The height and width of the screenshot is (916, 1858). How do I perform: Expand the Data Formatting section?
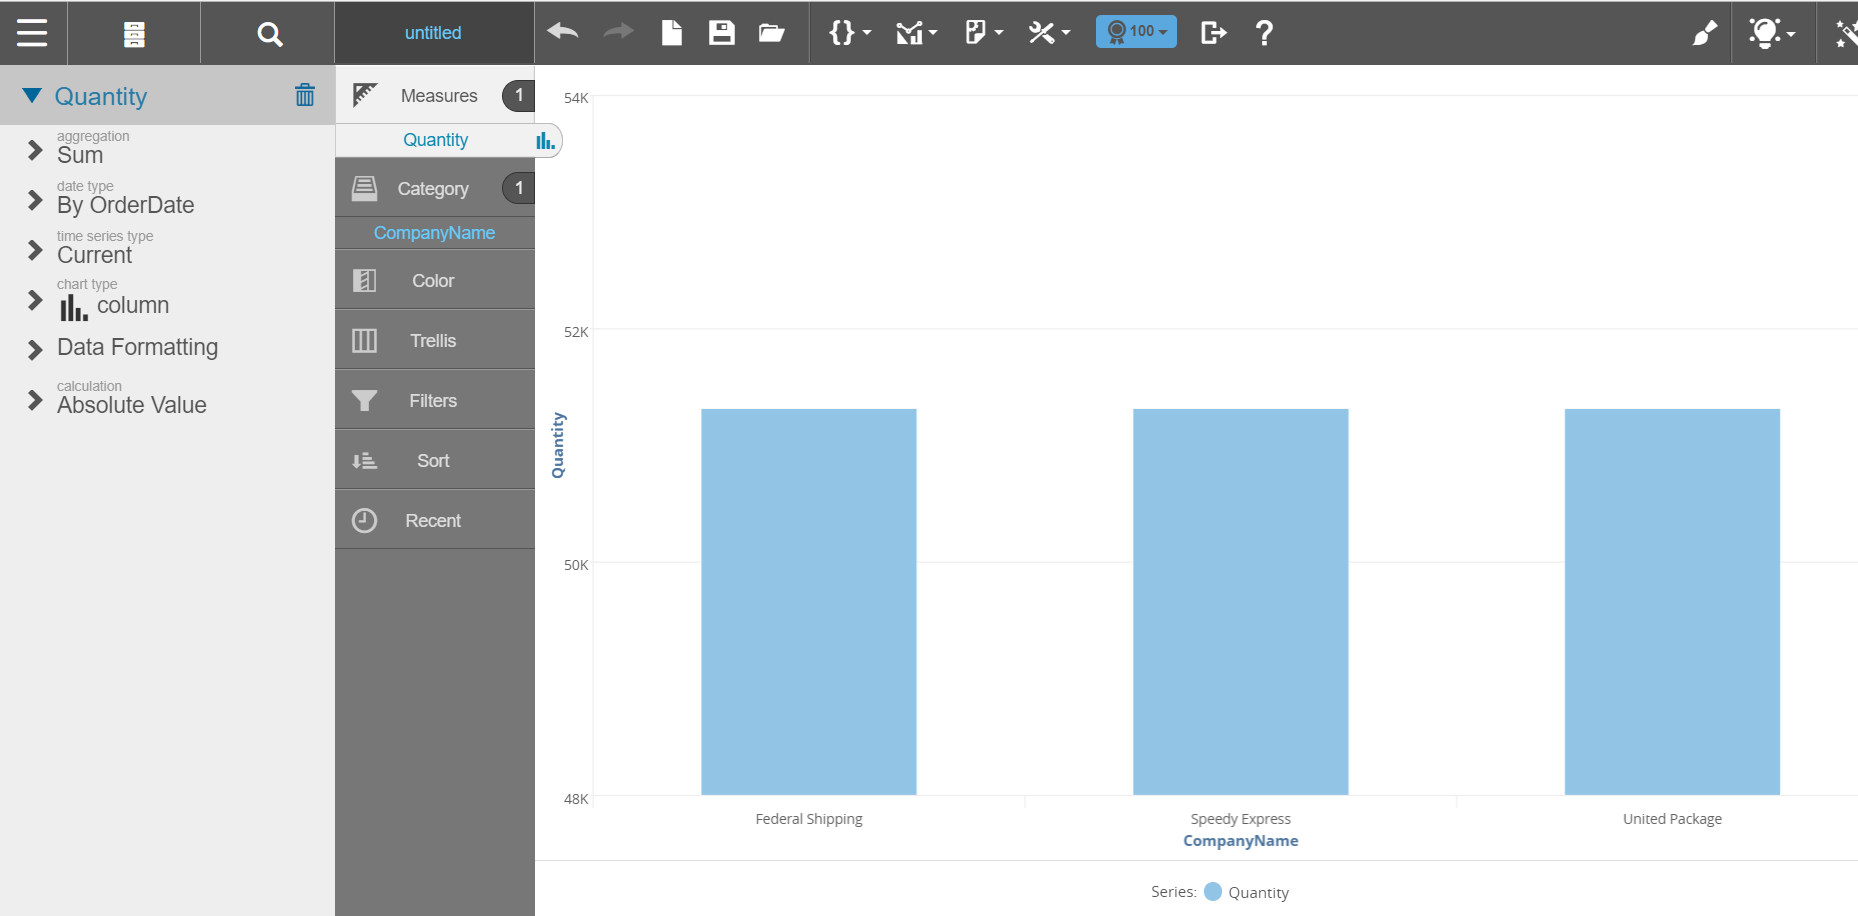35,349
